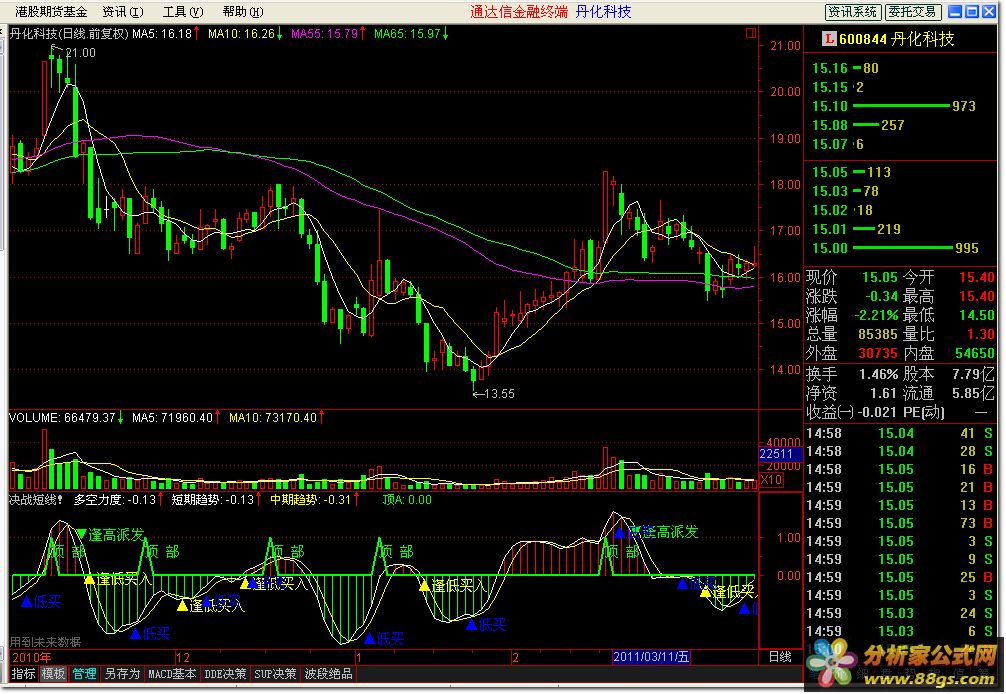Click the 量比 1.30 value
Image resolution: width=1006 pixels, height=694 pixels.
981,335
